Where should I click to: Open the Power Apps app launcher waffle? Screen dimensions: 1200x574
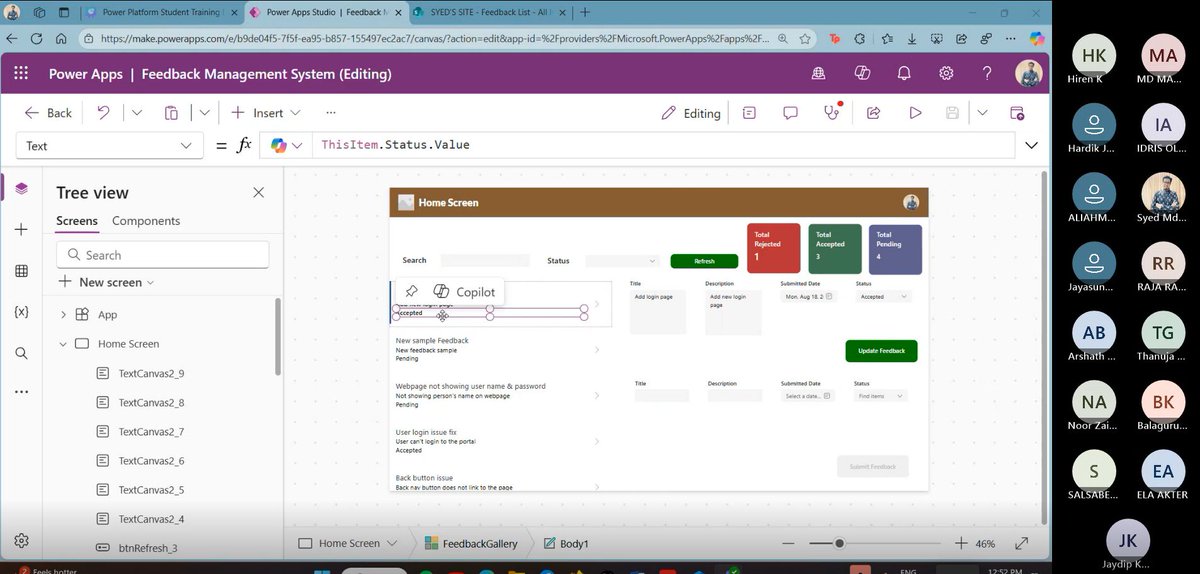pos(22,74)
